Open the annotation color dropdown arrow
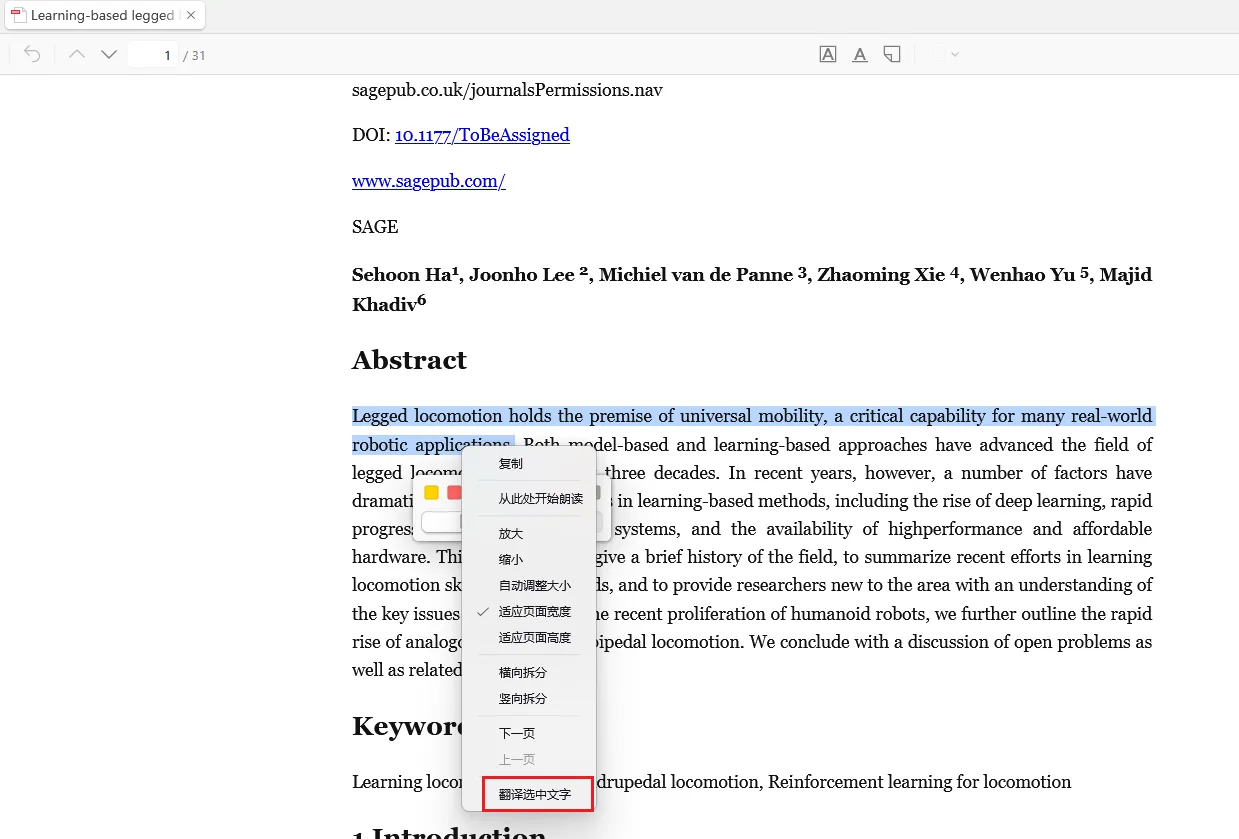The height and width of the screenshot is (839, 1239). tap(955, 54)
